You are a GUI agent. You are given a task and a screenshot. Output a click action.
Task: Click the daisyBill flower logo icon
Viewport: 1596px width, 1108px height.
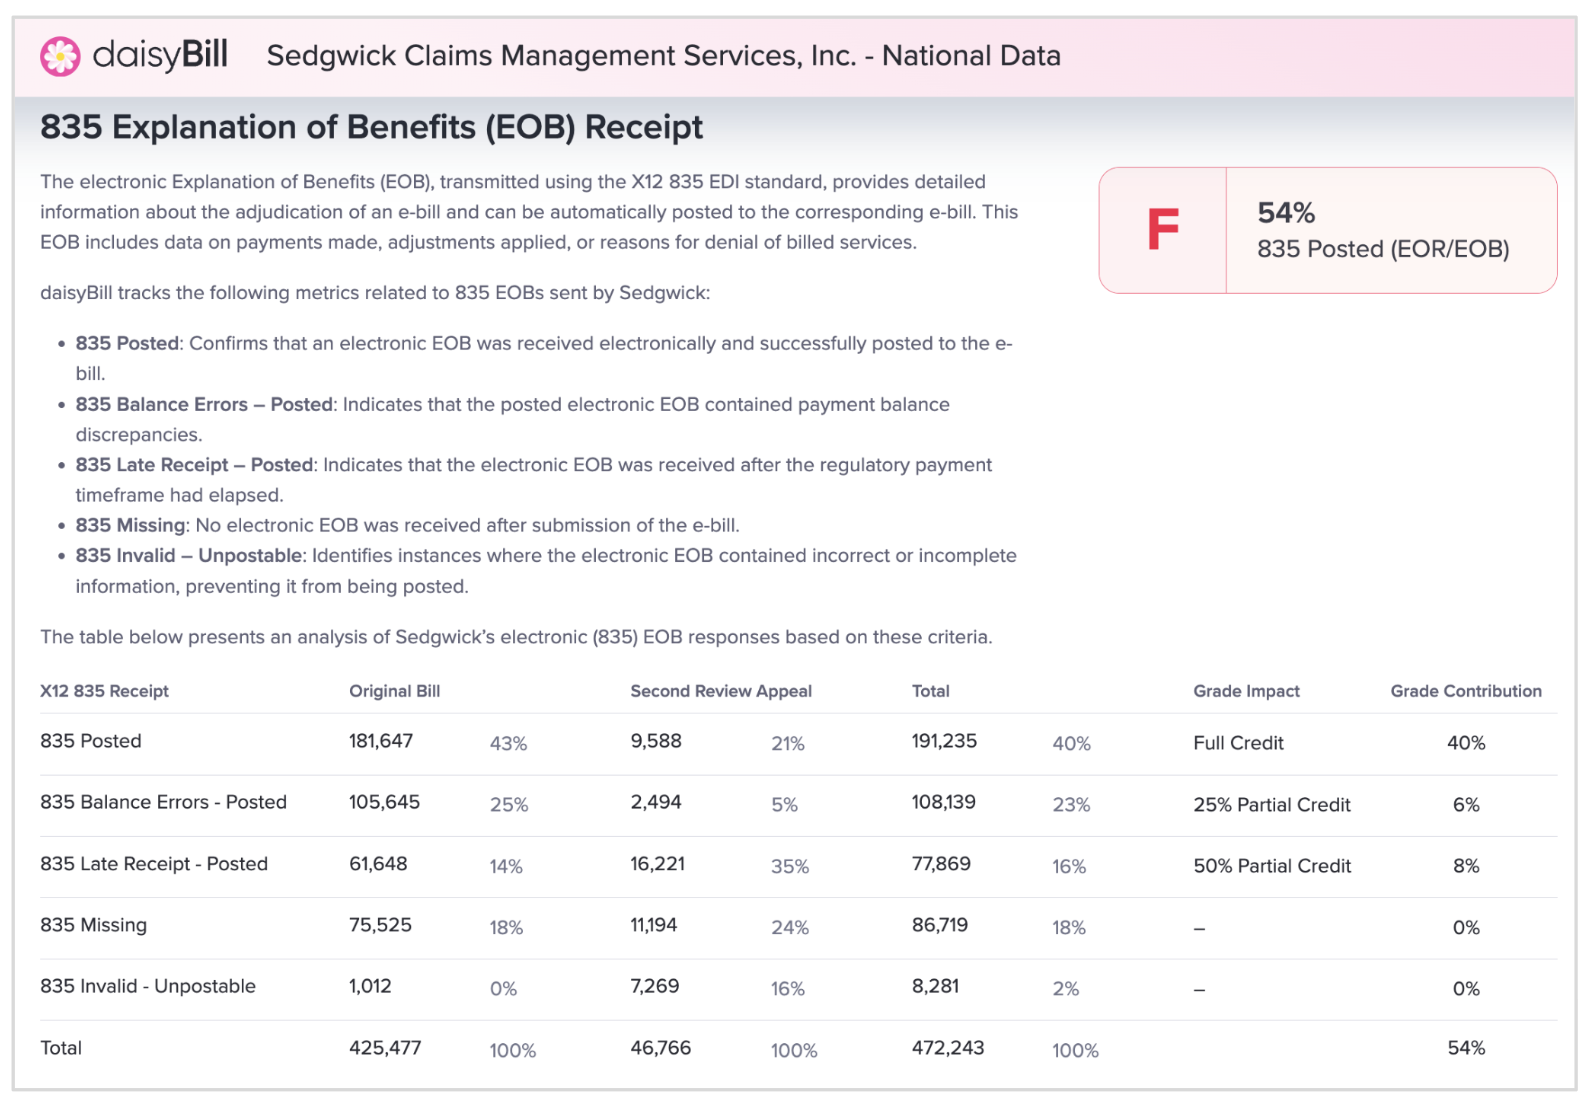pos(60,56)
